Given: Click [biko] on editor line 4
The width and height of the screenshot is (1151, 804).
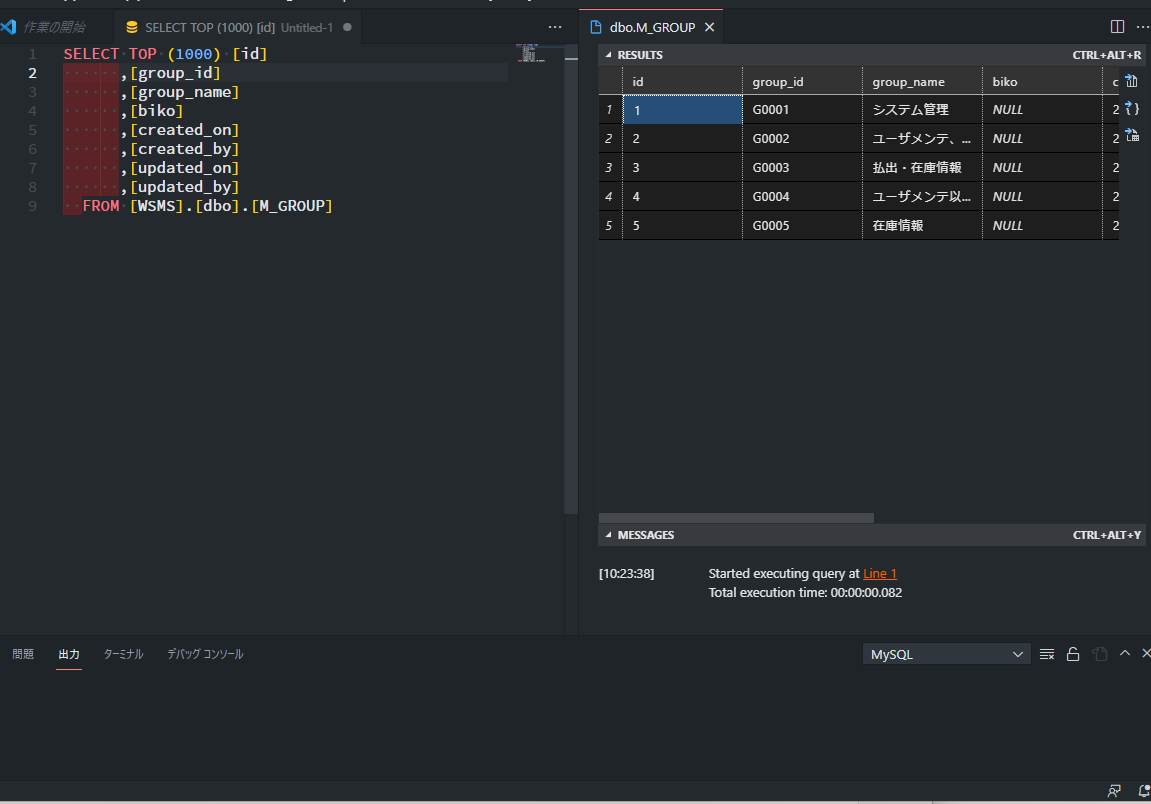Looking at the screenshot, I should (x=156, y=111).
